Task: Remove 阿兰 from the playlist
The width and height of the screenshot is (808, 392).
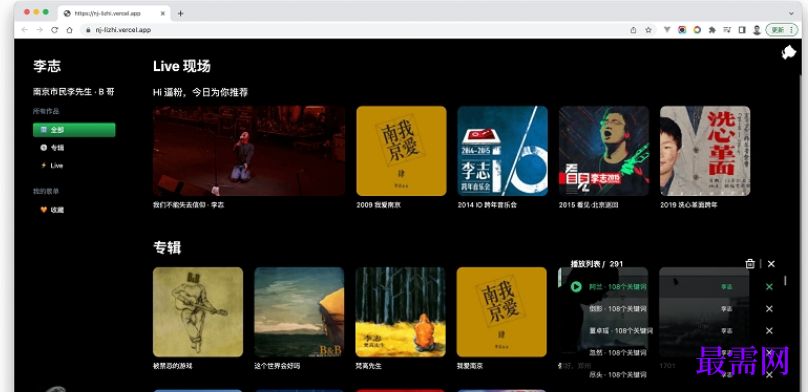Action: tap(769, 287)
